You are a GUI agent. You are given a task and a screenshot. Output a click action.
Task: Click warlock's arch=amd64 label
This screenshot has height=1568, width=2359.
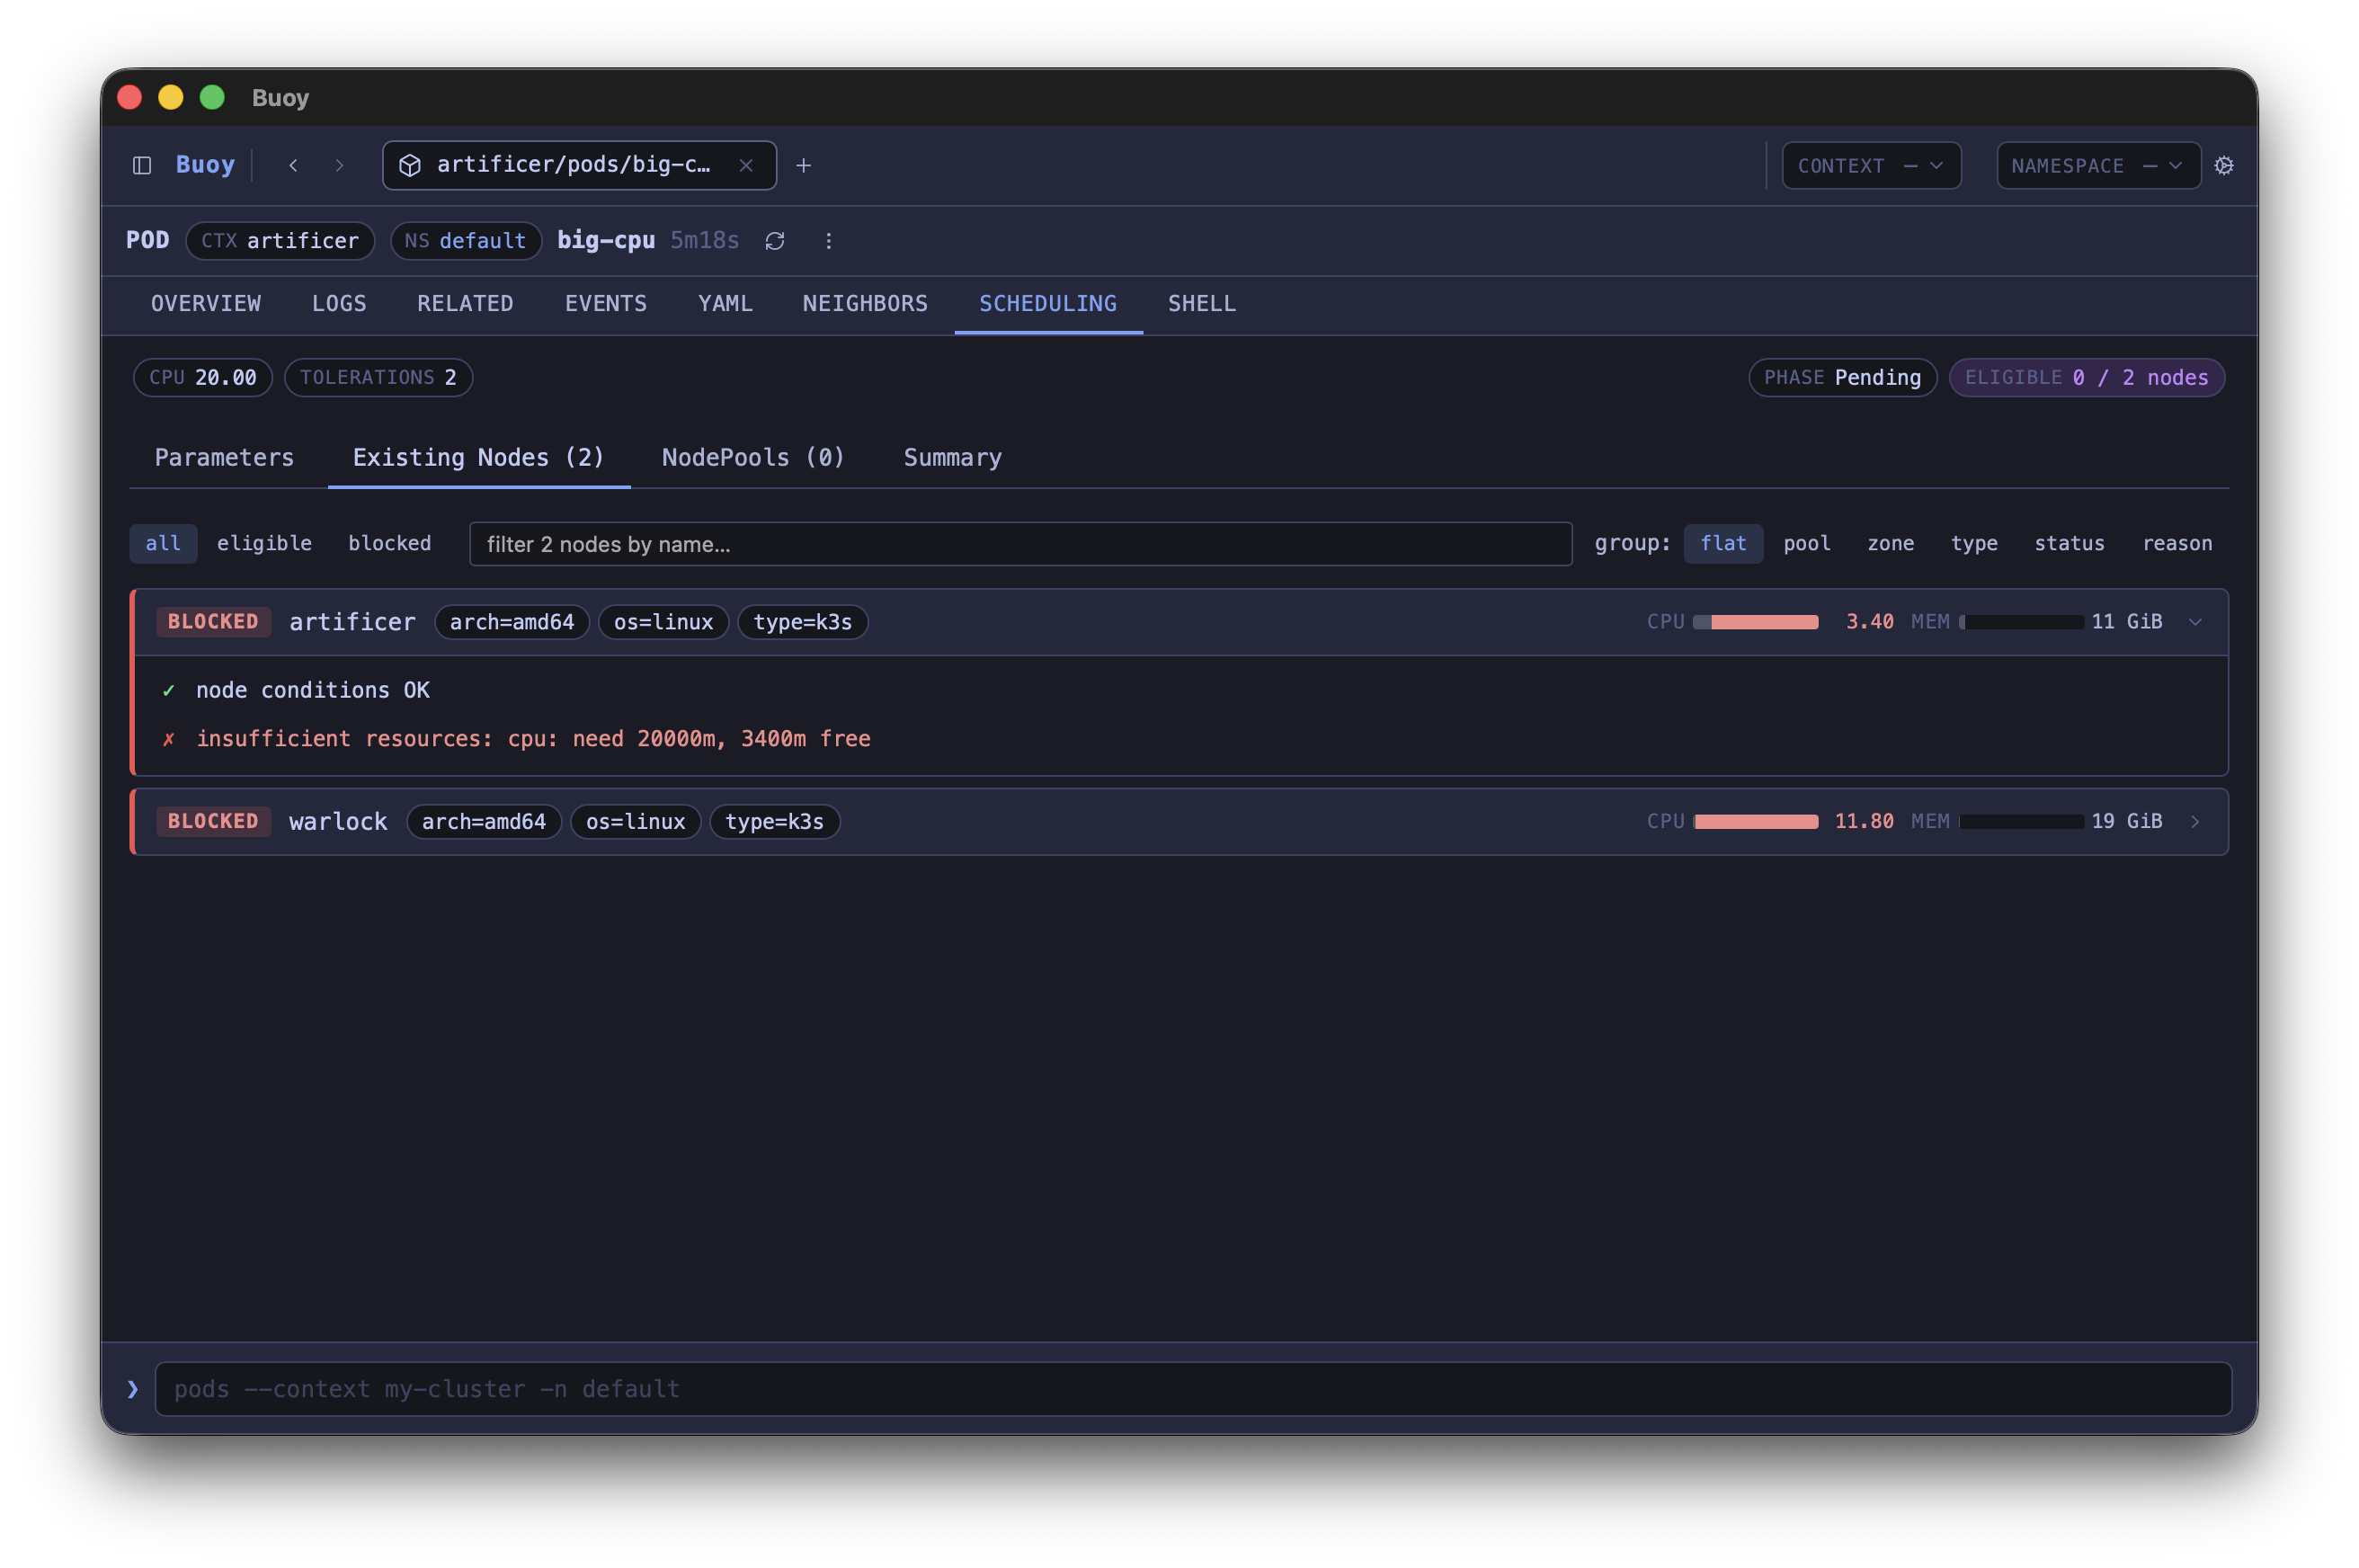[x=484, y=821]
